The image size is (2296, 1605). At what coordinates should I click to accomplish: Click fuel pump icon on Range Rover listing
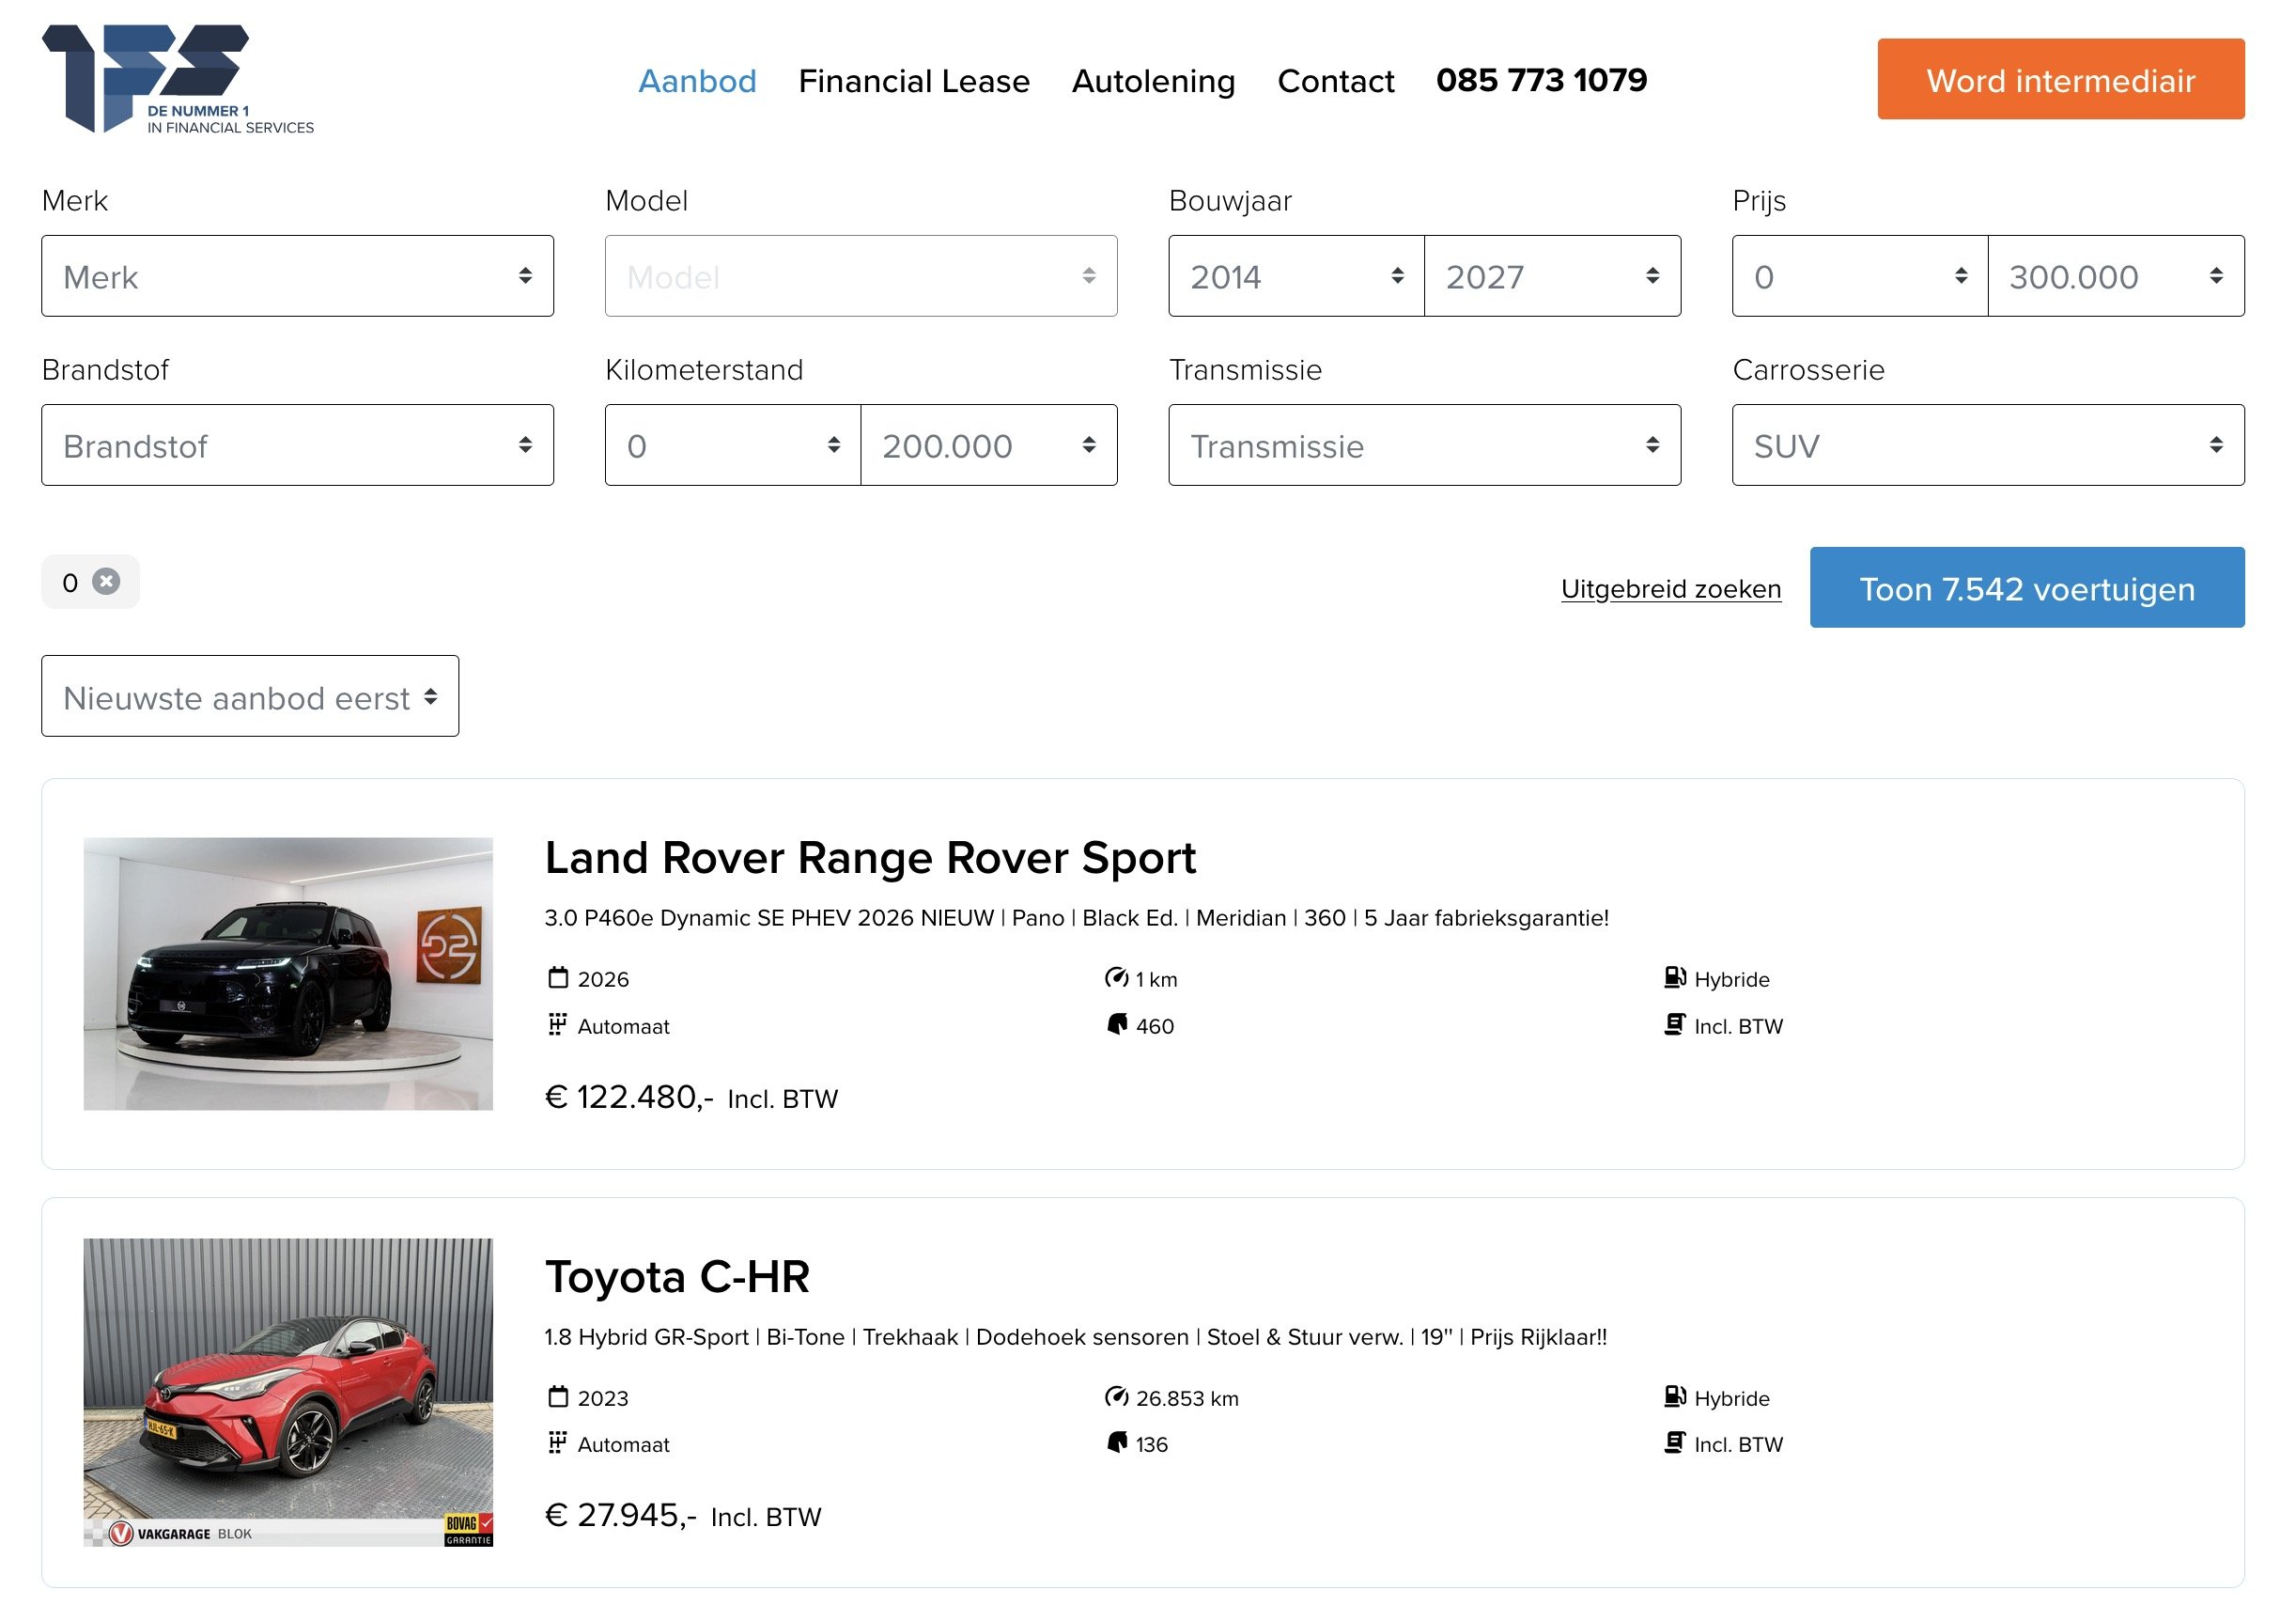(1674, 977)
